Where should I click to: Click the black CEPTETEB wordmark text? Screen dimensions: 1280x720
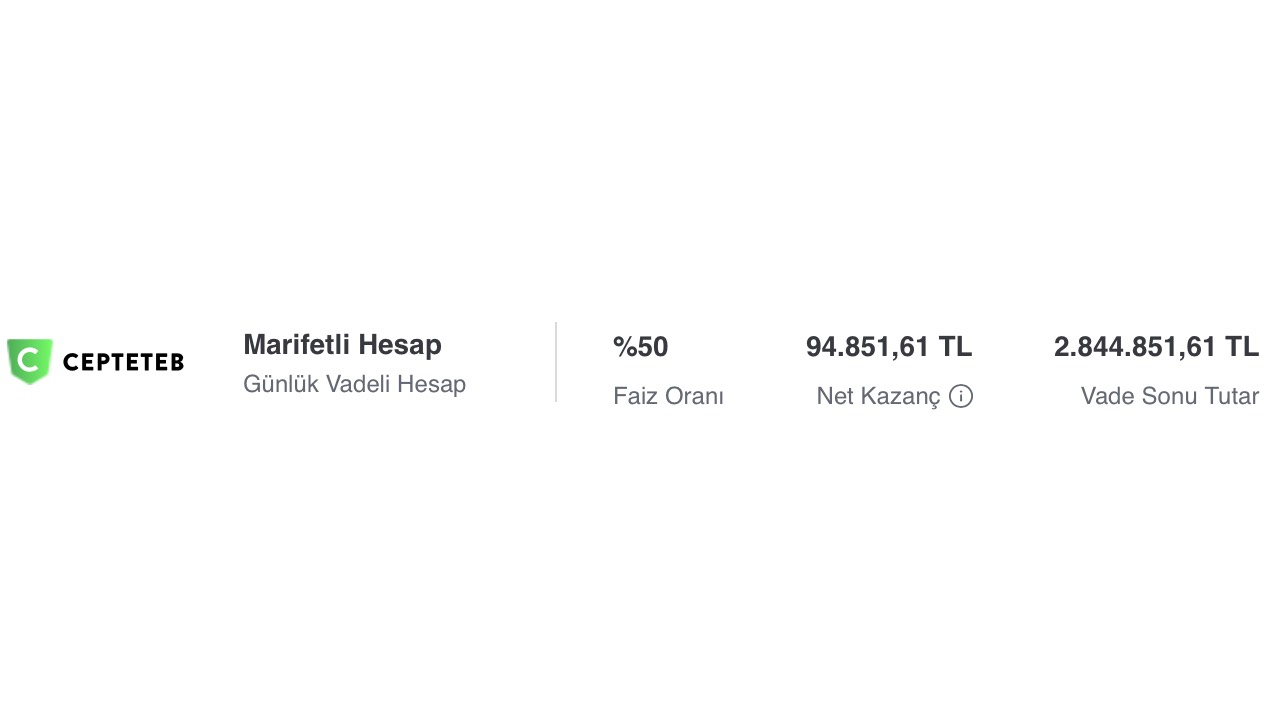tap(123, 362)
